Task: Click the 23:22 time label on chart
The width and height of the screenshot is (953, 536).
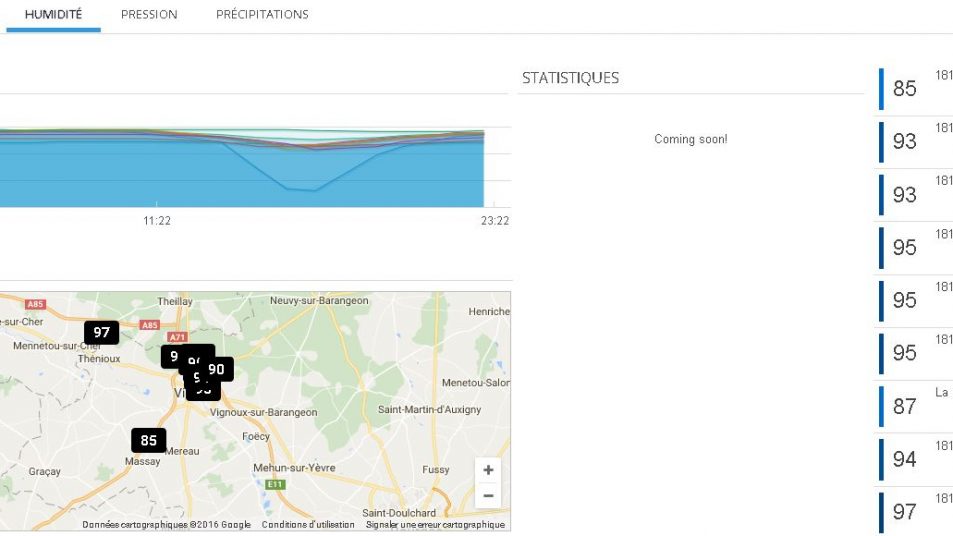Action: (x=494, y=221)
